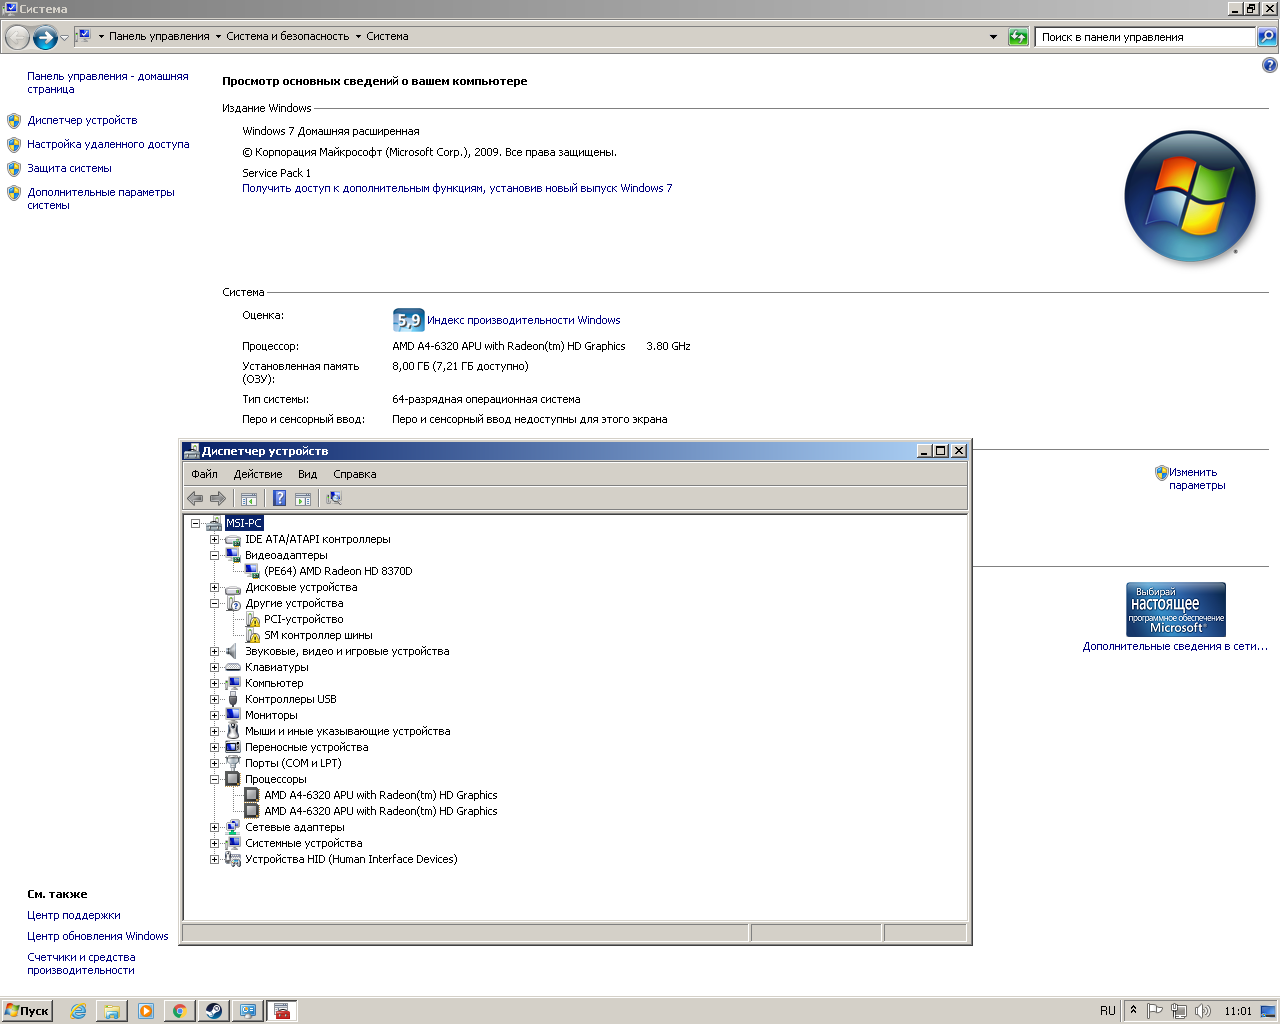Open Steam from the taskbar
1280x1024 pixels.
click(x=214, y=1011)
